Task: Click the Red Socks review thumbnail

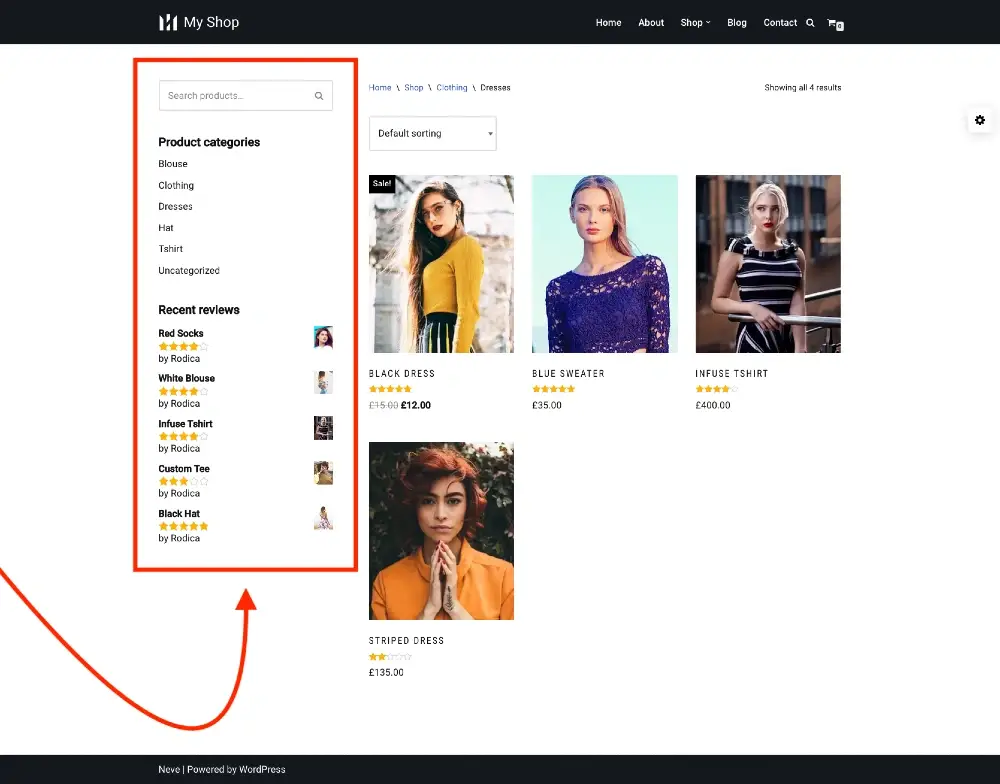Action: [322, 337]
